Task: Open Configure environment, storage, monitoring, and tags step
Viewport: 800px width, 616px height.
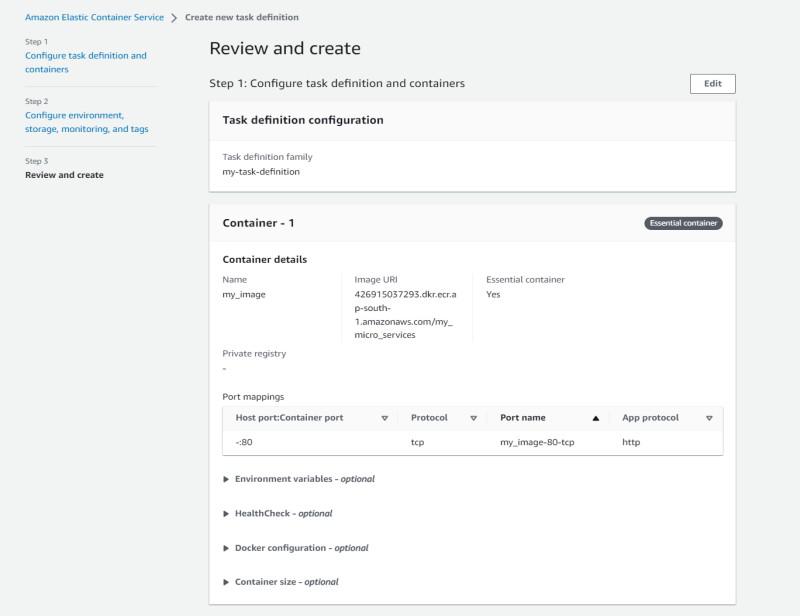Action: pyautogui.click(x=87, y=122)
